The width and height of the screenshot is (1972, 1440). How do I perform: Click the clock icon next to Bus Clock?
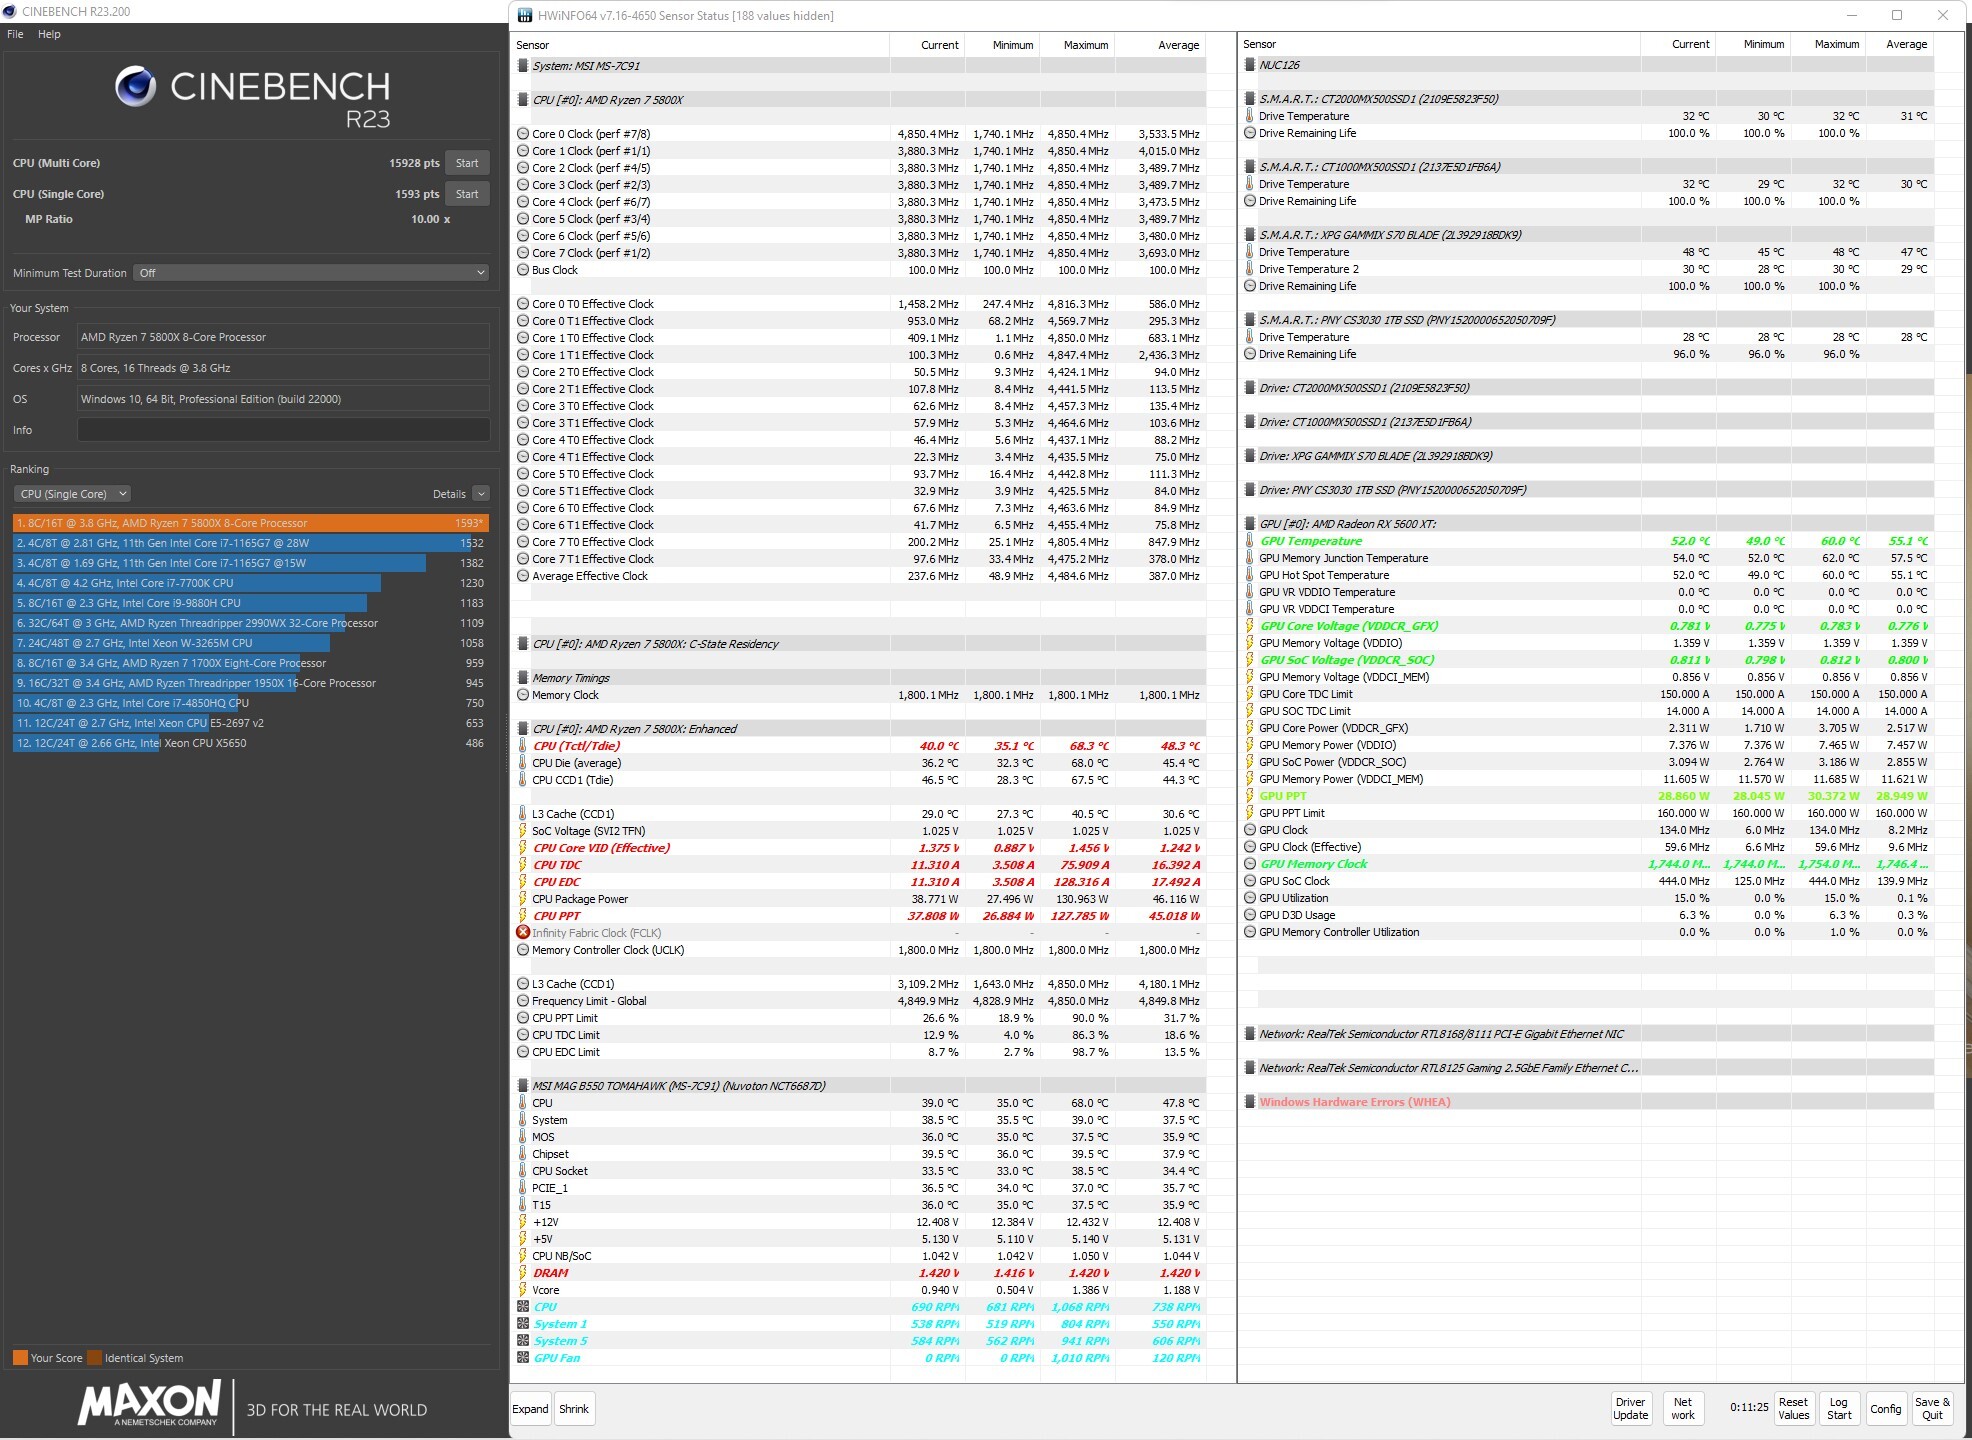(x=523, y=270)
